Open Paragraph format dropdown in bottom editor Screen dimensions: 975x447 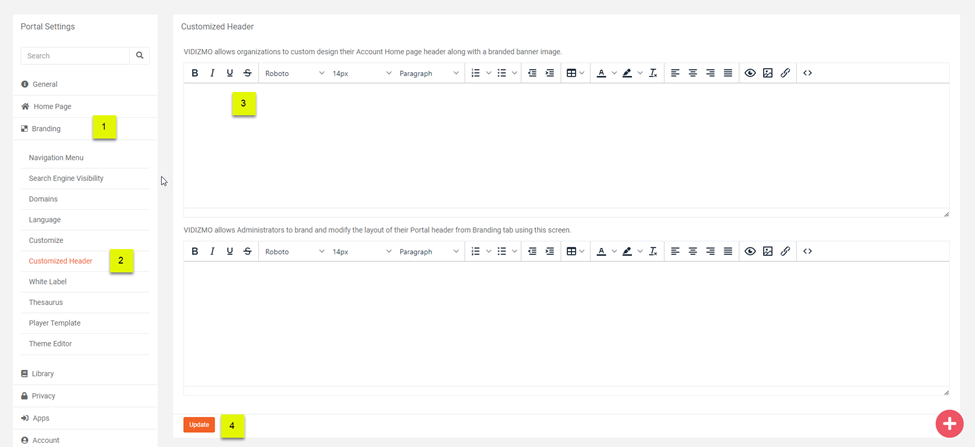point(429,252)
